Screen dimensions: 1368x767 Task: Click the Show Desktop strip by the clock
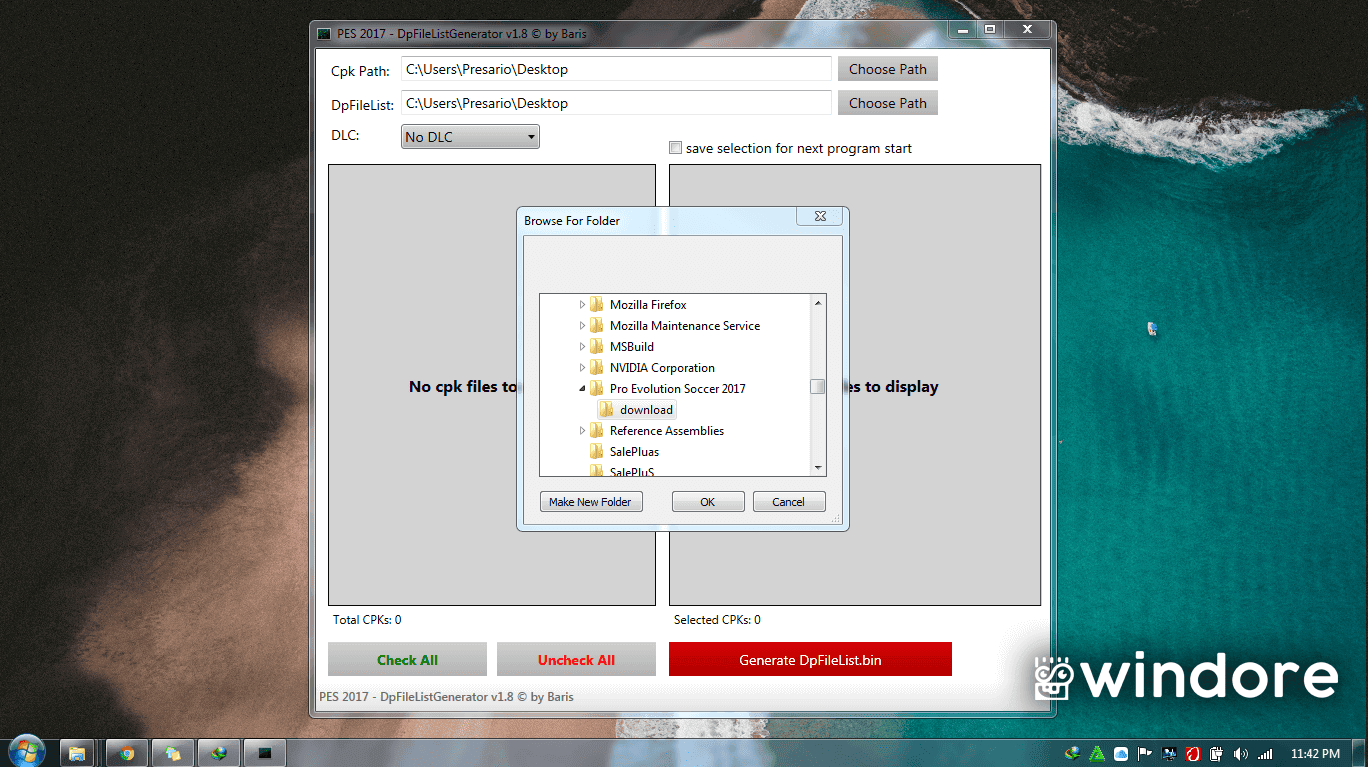[1360, 753]
